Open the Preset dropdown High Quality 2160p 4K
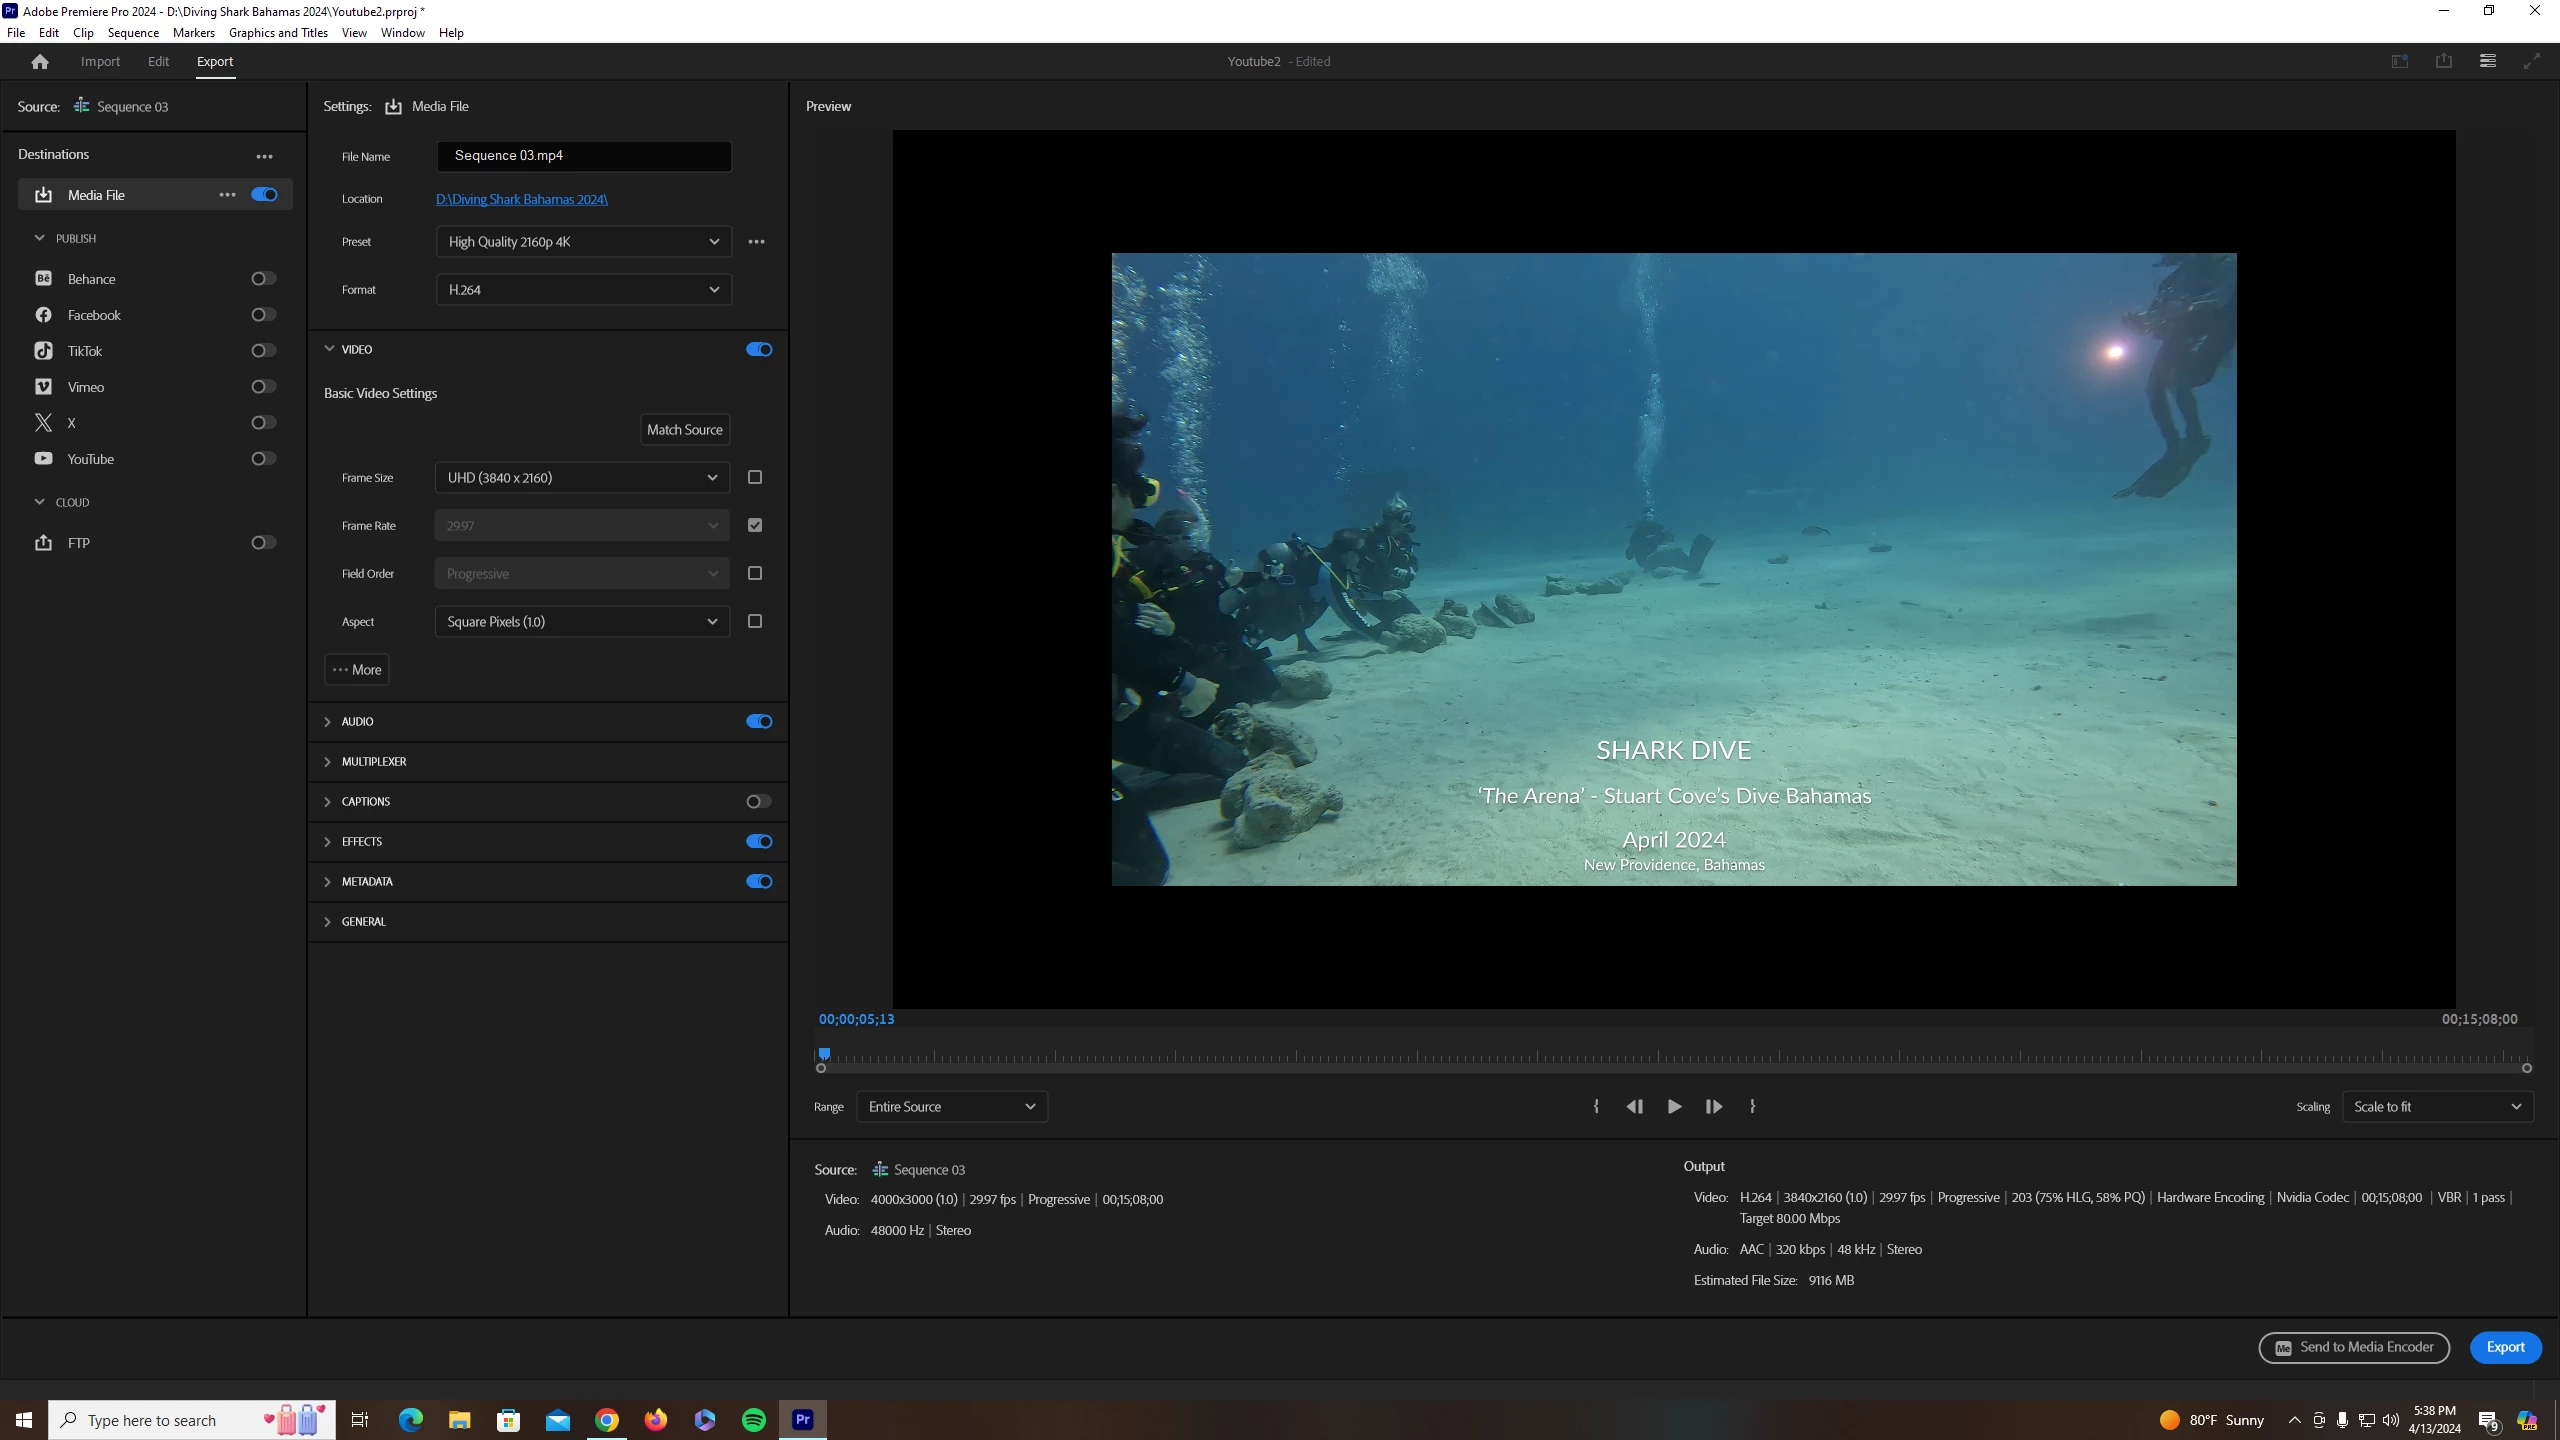The height and width of the screenshot is (1440, 2560). click(583, 242)
